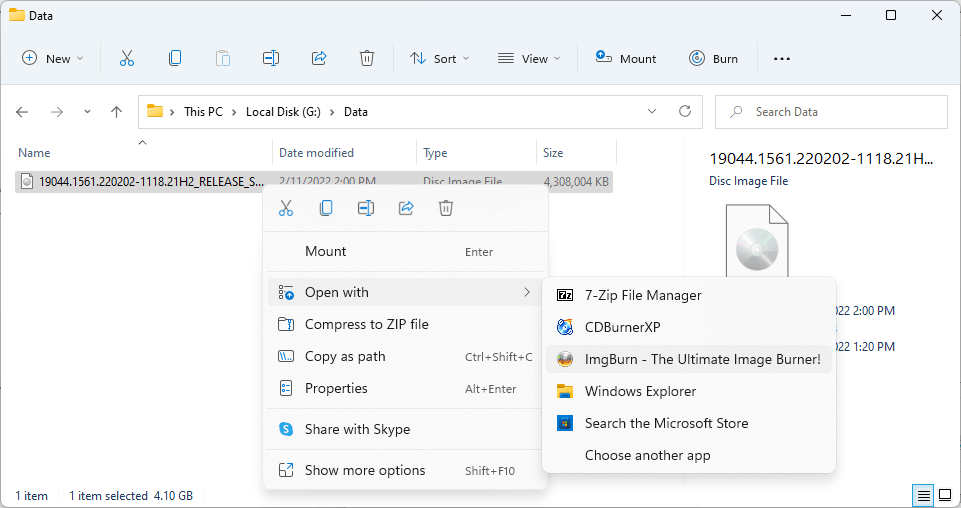Click the Cut icon in the context menu
961x508 pixels.
click(286, 208)
